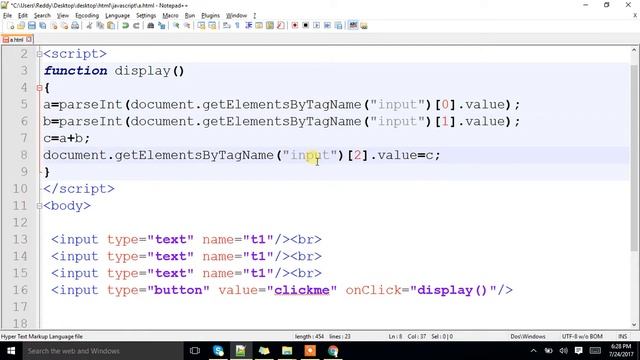This screenshot has height=360, width=640.
Task: Click run macro multiple times icon
Action: coord(327,26)
